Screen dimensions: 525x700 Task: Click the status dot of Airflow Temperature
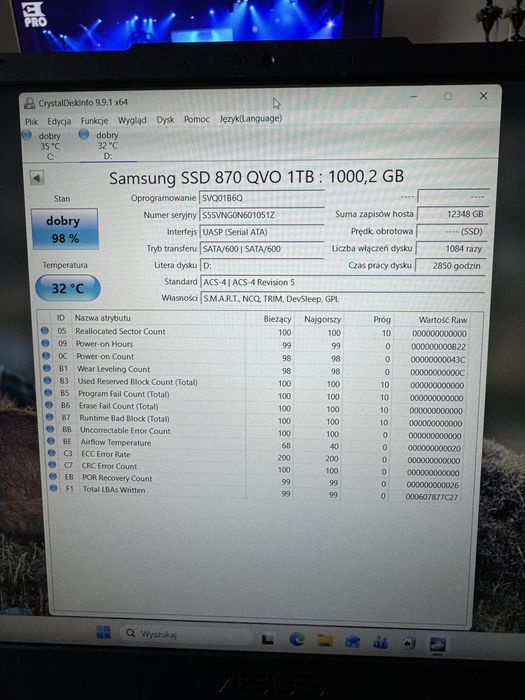click(x=51, y=441)
